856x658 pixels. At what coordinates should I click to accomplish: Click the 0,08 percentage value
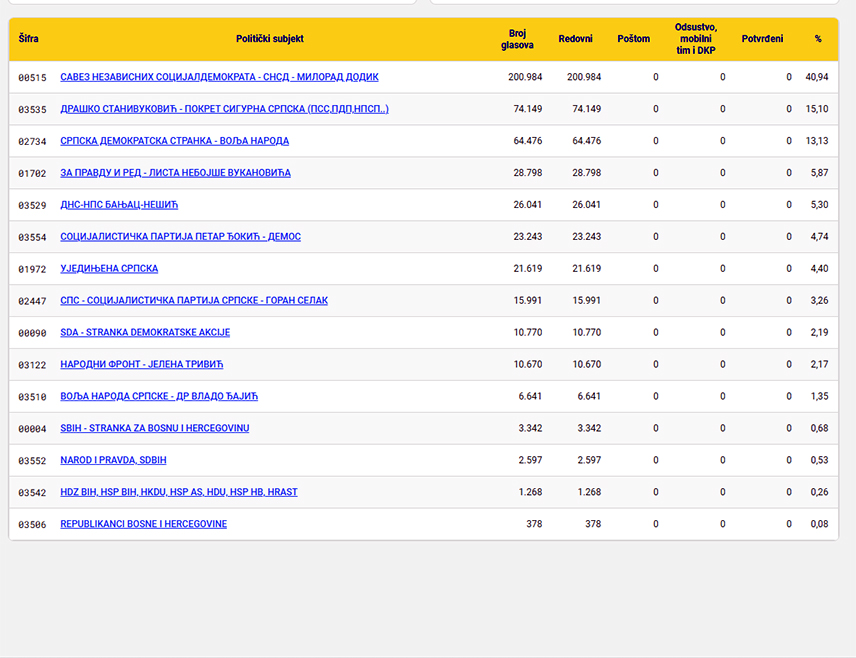[819, 524]
